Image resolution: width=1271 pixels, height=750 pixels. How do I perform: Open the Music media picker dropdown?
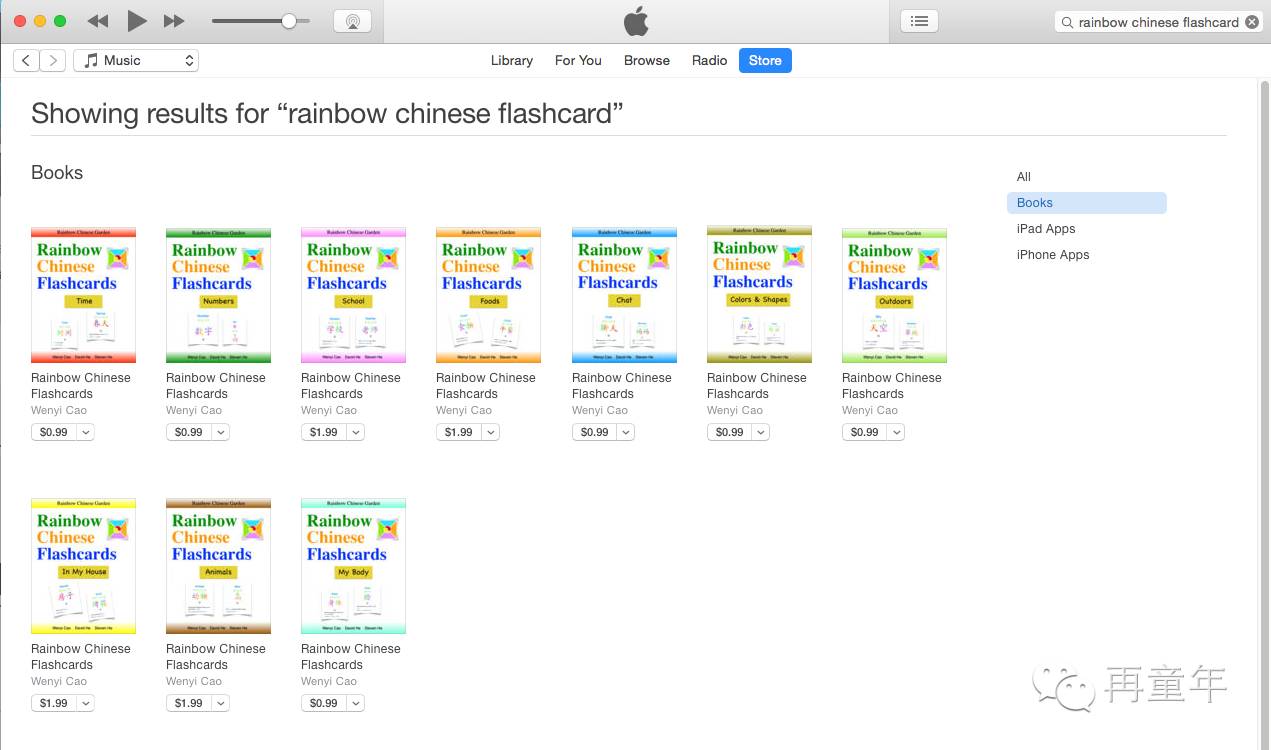136,61
